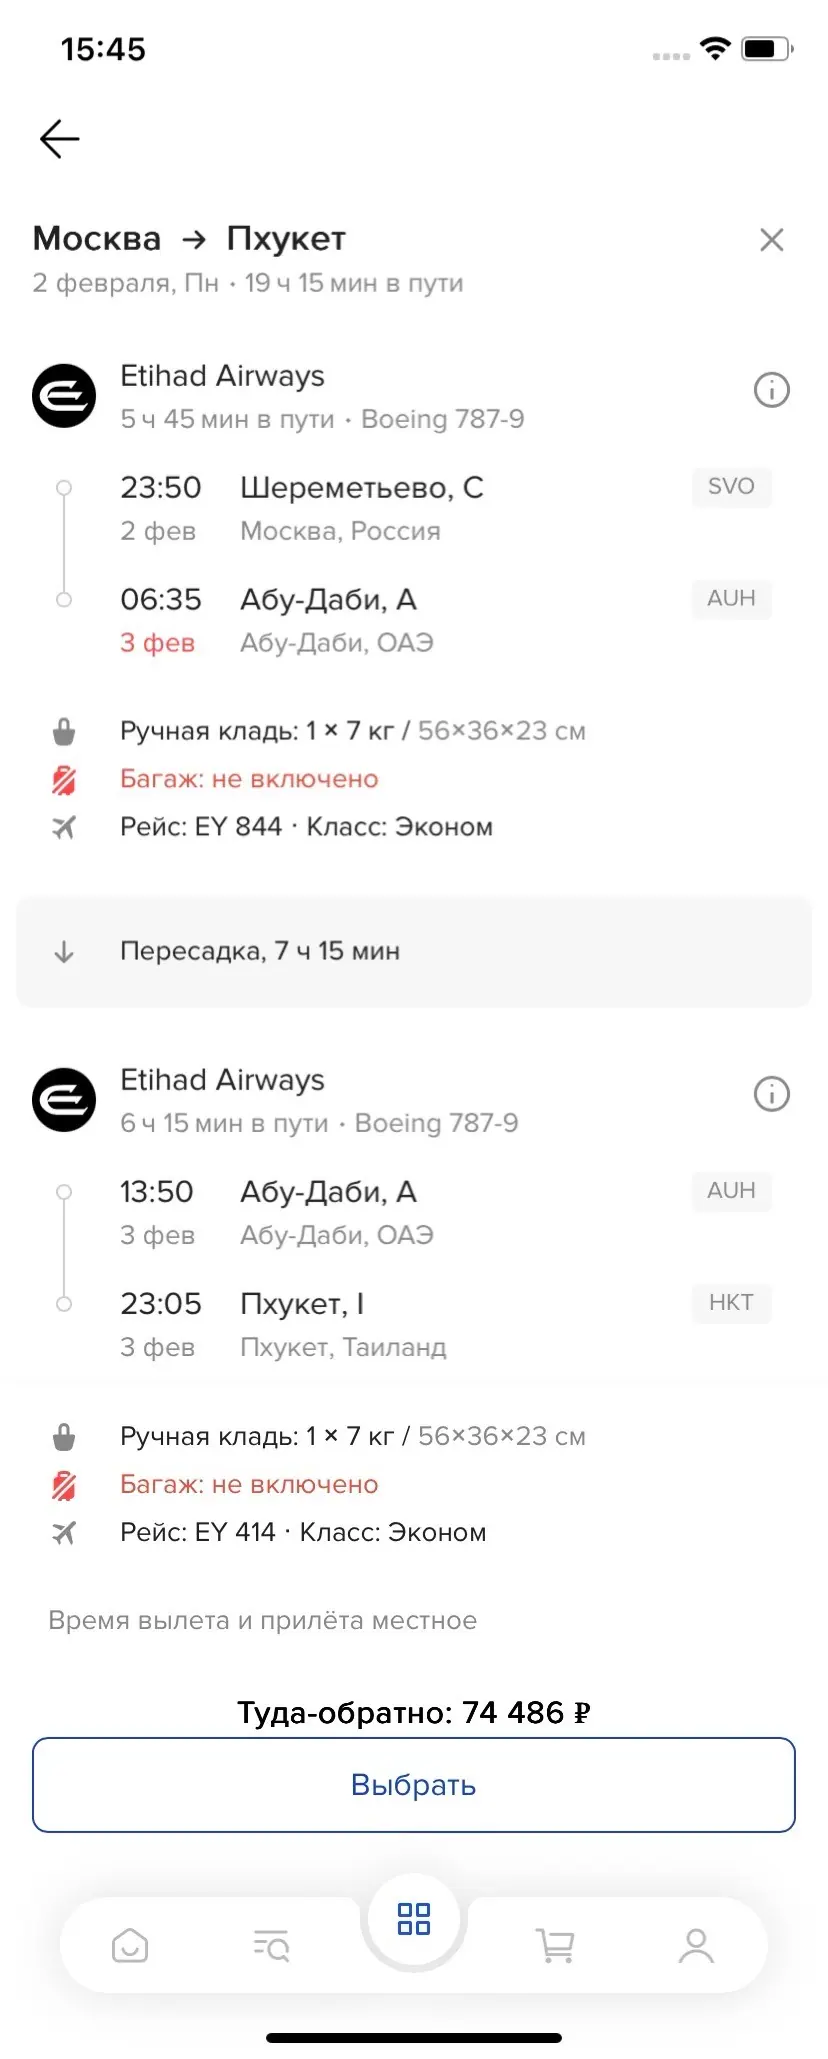Tap the Туда-обратно 74 486 ₽ price
828x2059 pixels.
coord(414,1713)
